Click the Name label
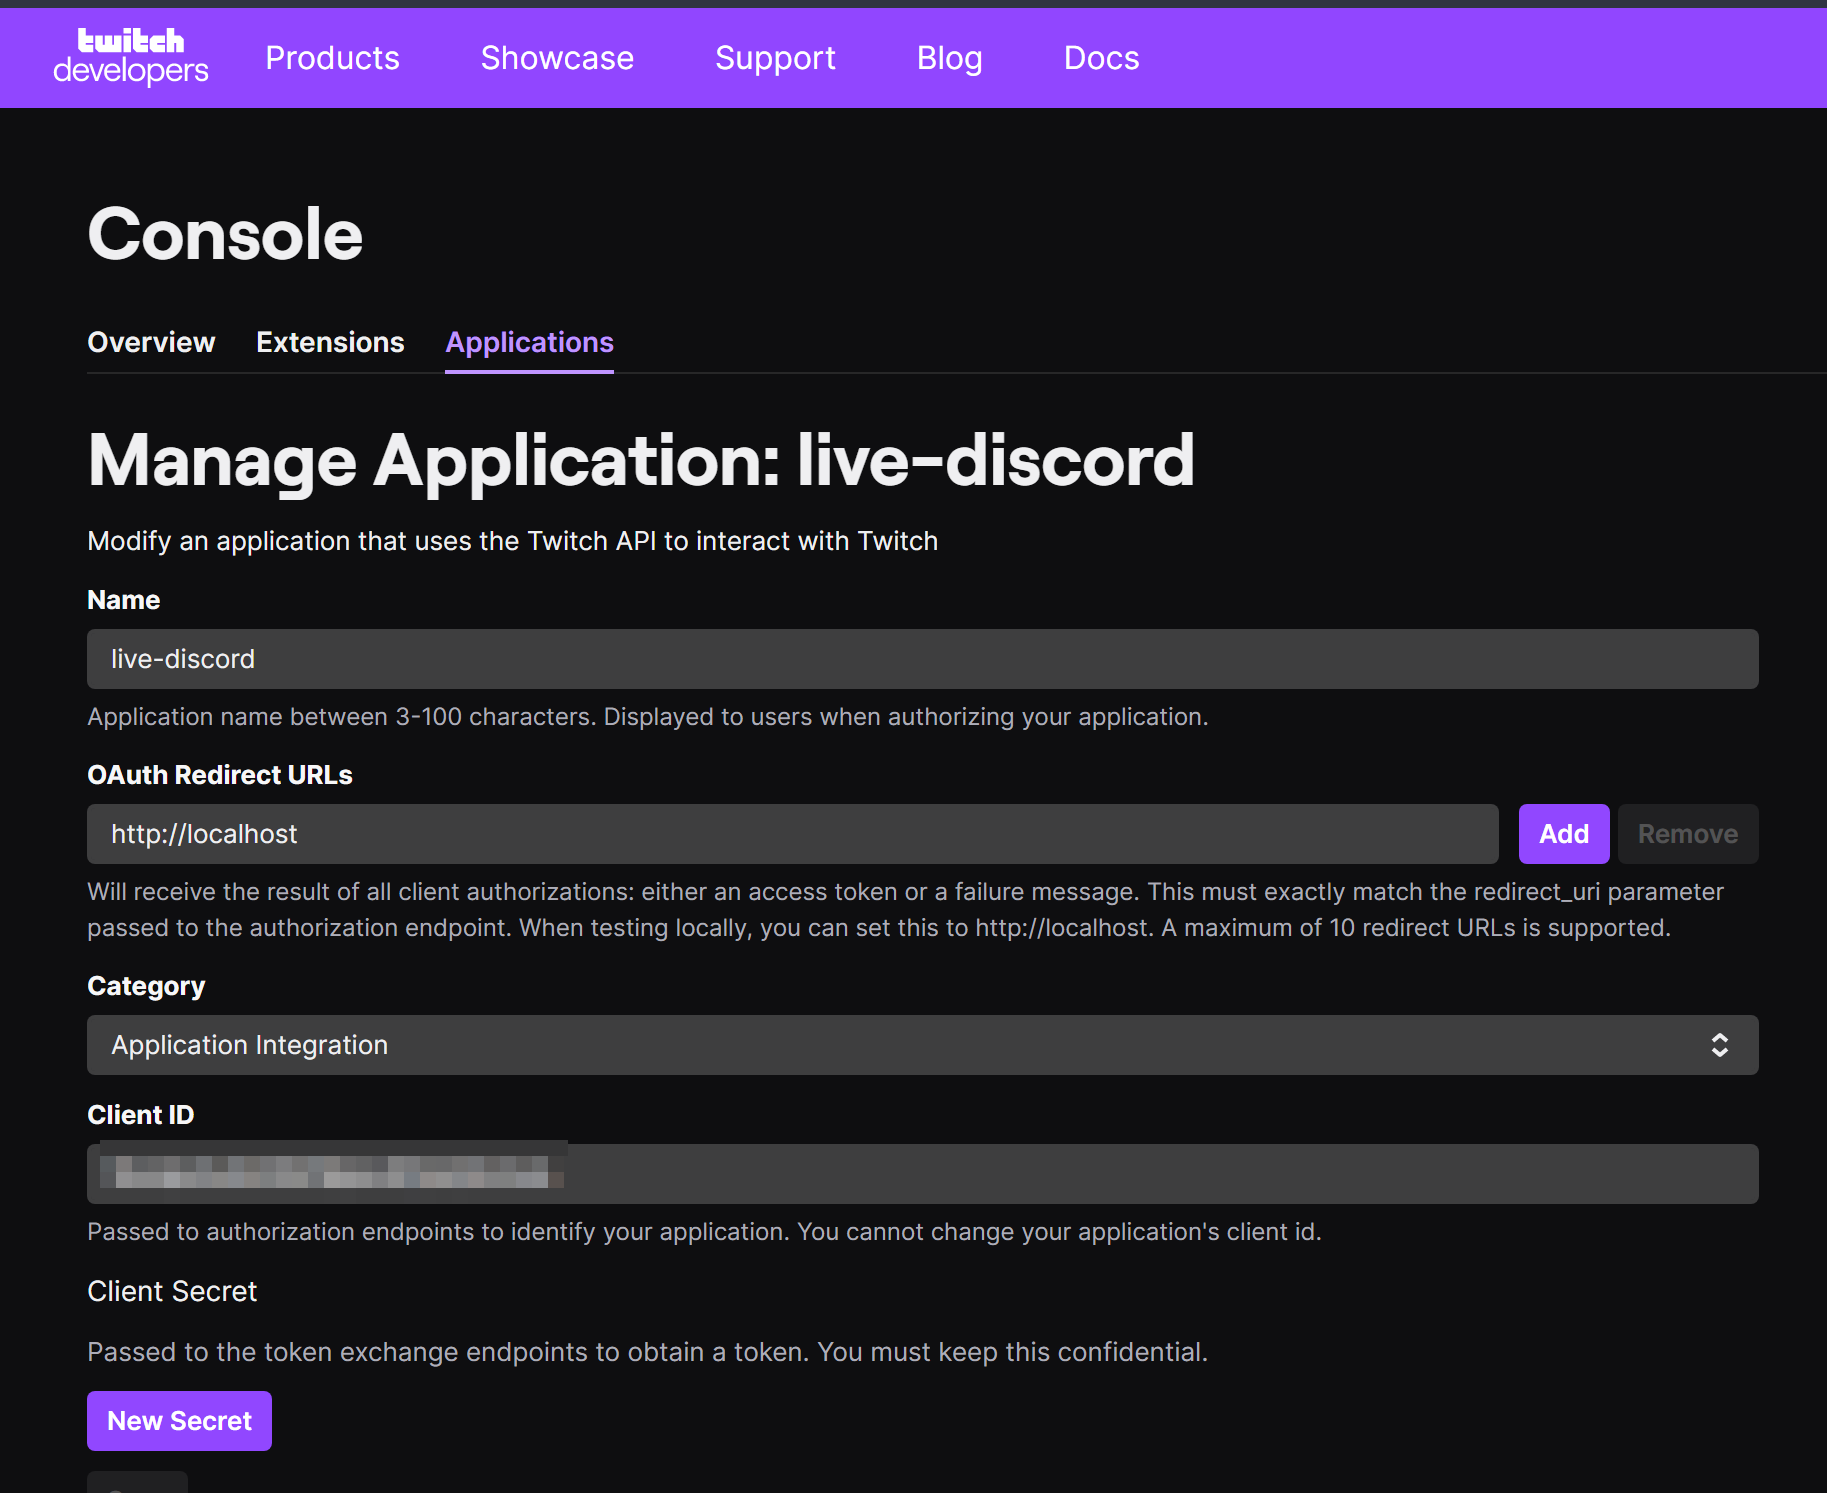Viewport: 1827px width, 1493px height. tap(124, 600)
